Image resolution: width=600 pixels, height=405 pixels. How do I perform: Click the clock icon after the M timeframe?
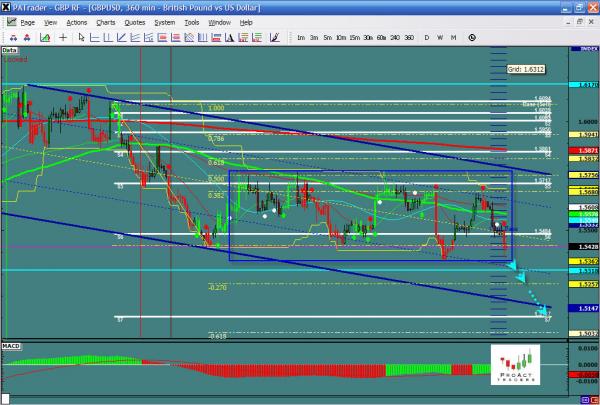[470, 37]
